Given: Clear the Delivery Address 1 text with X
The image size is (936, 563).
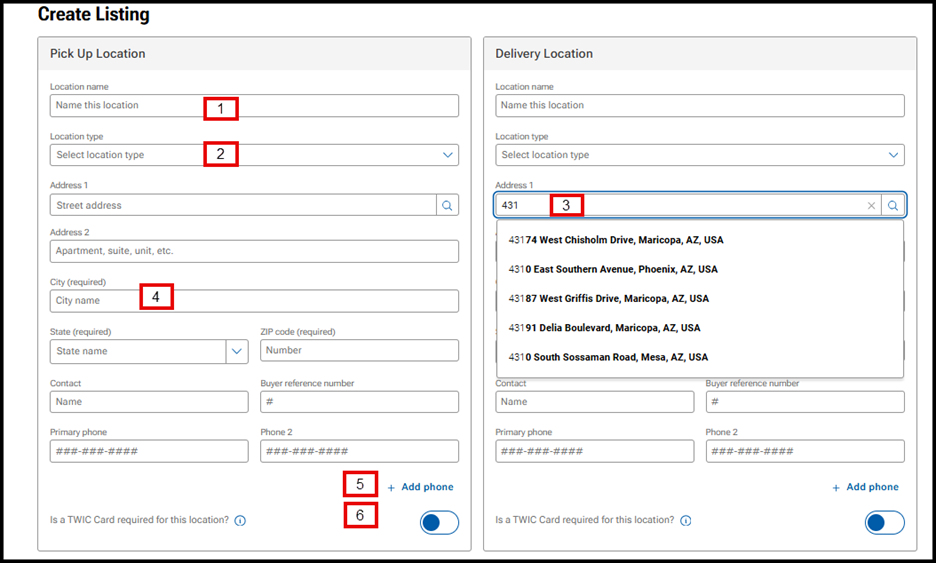Looking at the screenshot, I should (871, 205).
